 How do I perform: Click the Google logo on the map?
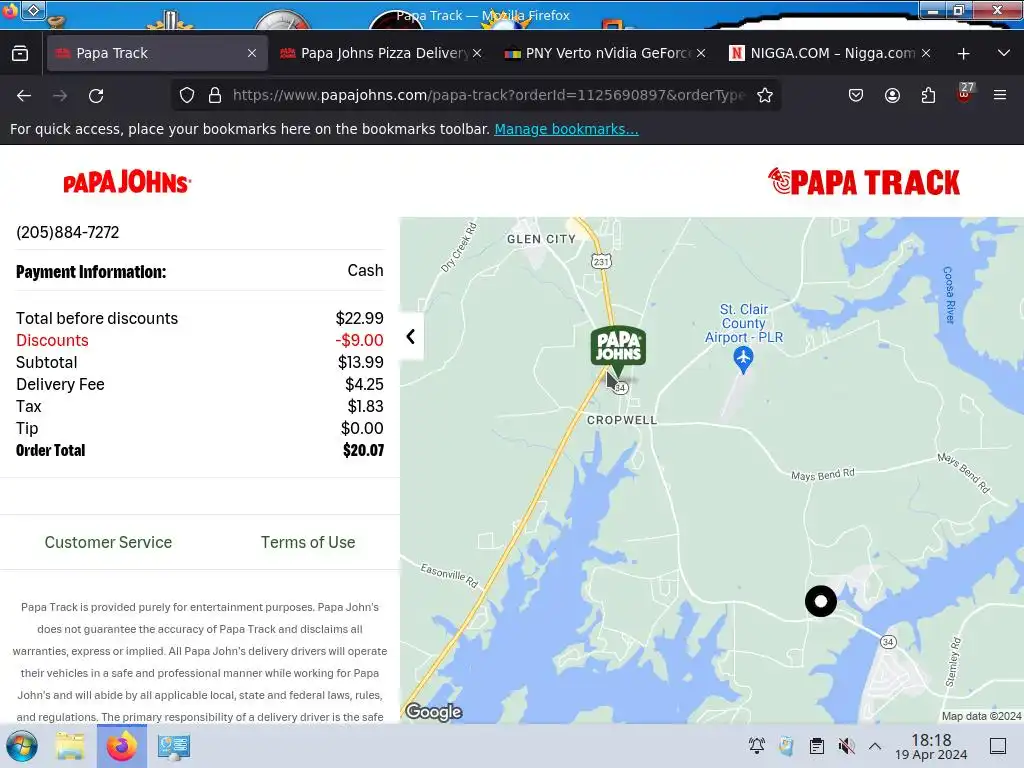pos(434,712)
